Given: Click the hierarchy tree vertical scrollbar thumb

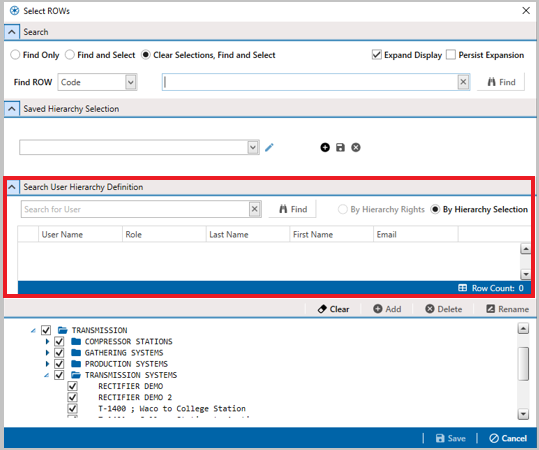Looking at the screenshot, I should tap(523, 364).
